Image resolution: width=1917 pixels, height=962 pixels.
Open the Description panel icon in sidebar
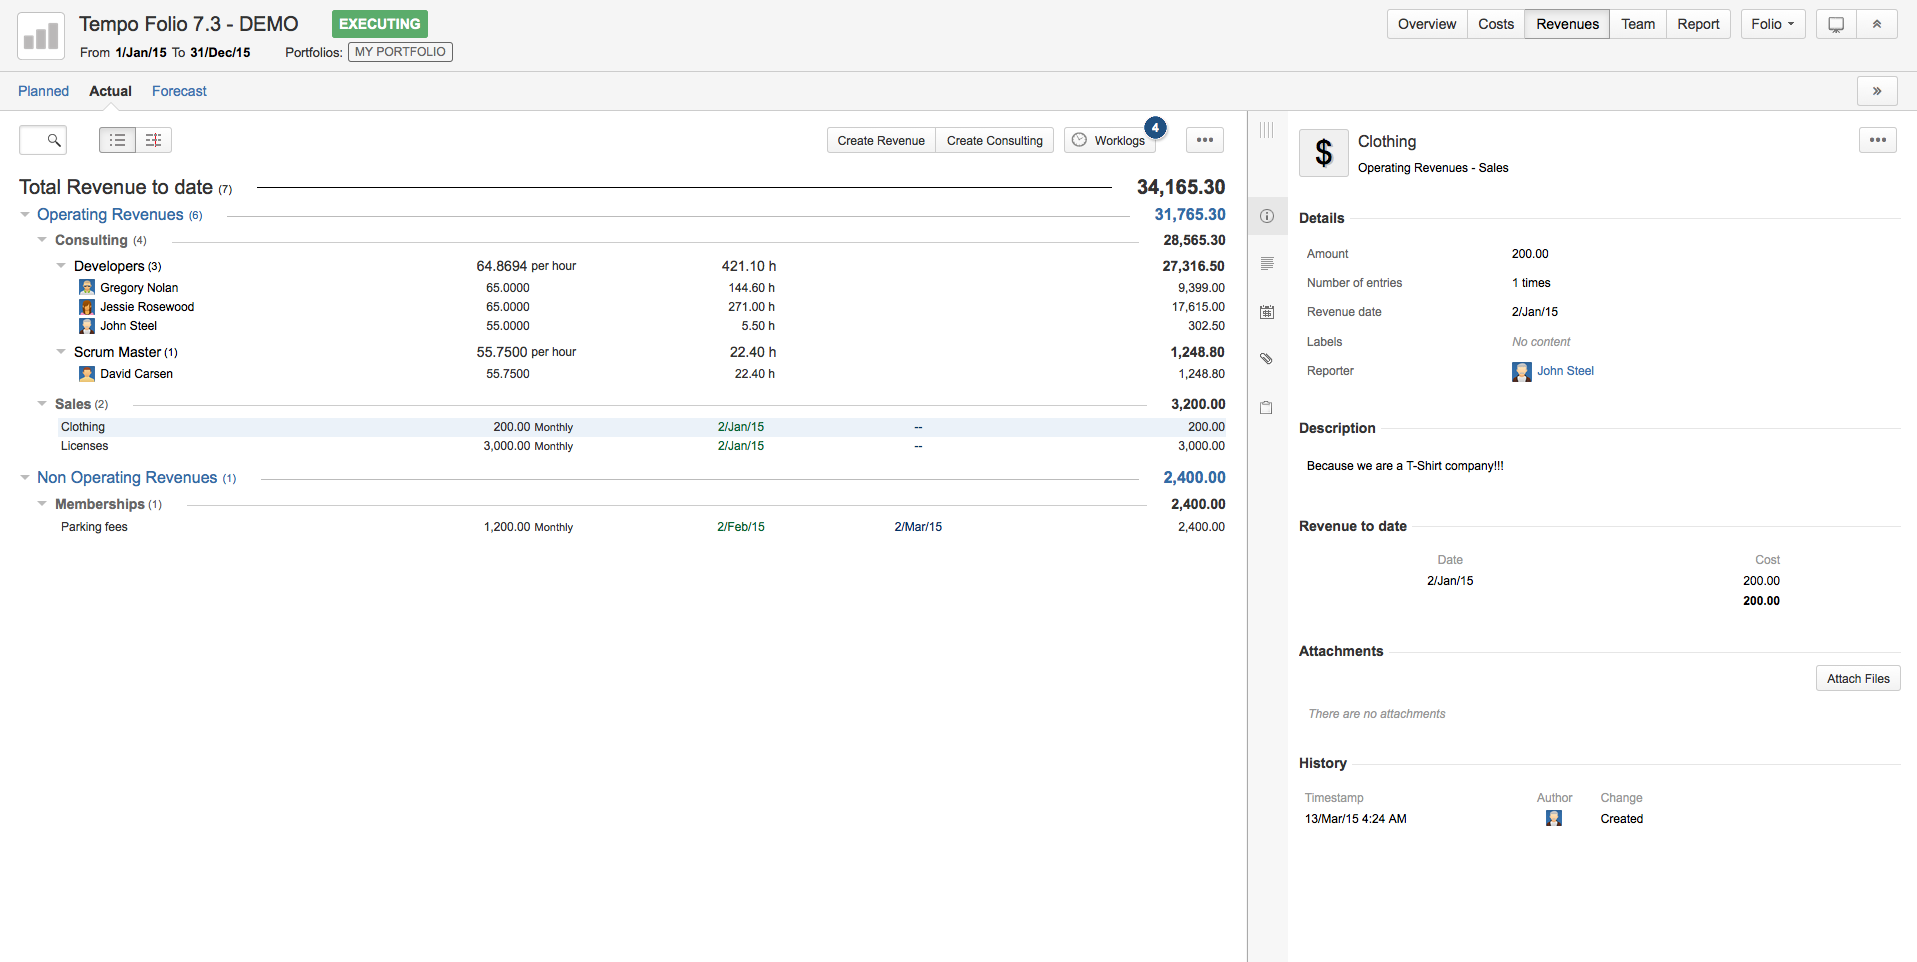pyautogui.click(x=1267, y=263)
